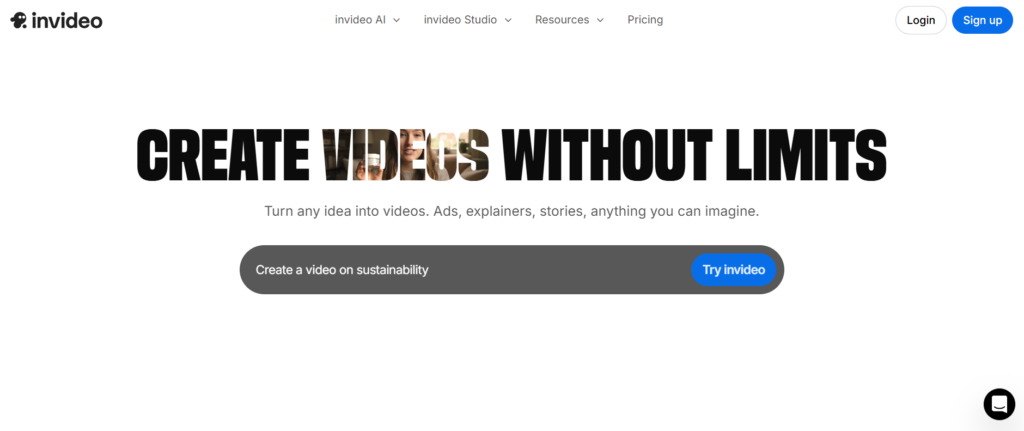Open the invideo Studio menu
The width and height of the screenshot is (1024, 431).
[467, 20]
